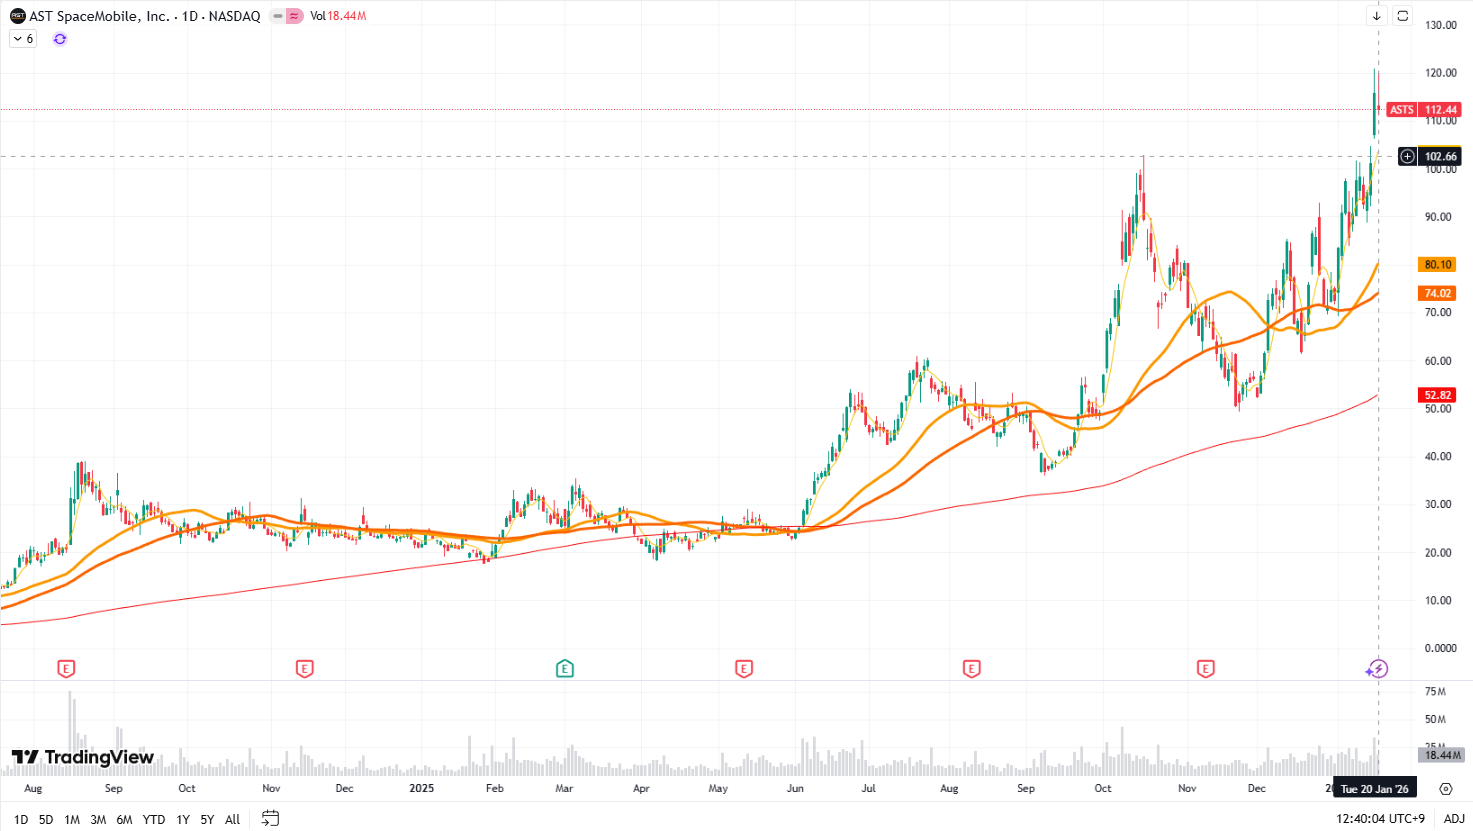Screen dimensions: 1473x831
Task: Open the earnings marker below August 2024
Action: coord(67,669)
